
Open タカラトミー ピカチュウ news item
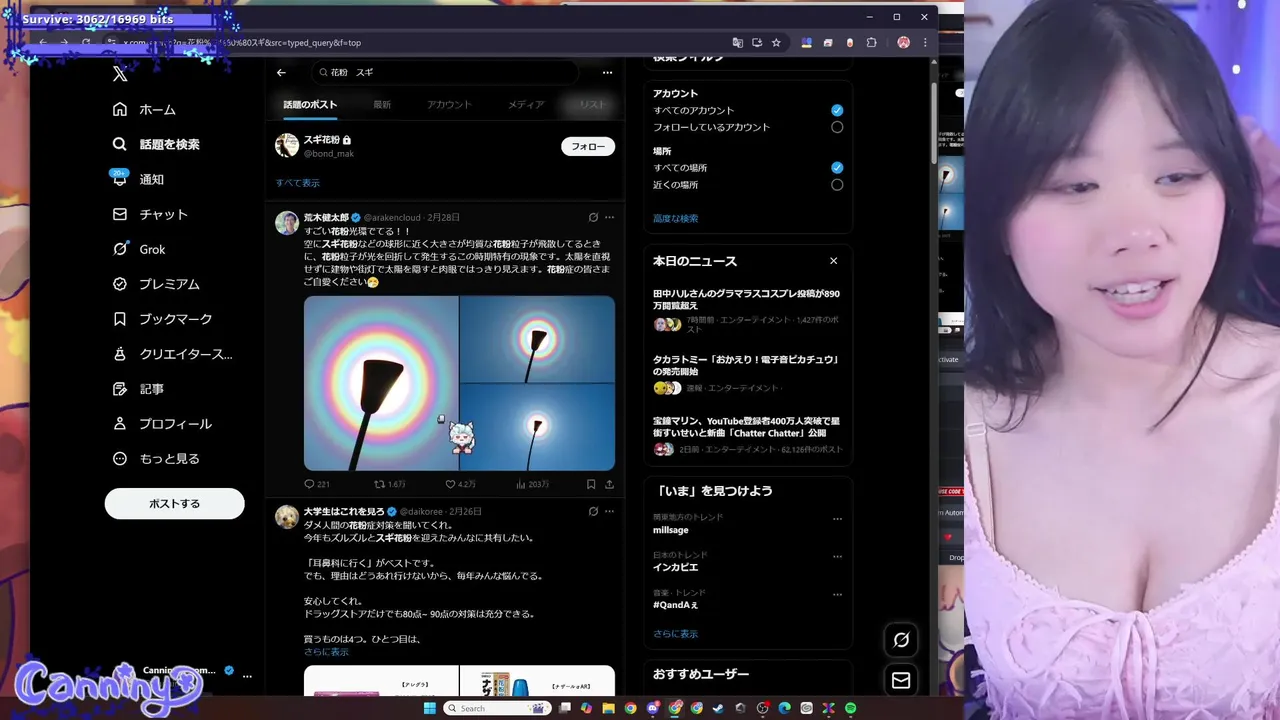[x=748, y=373]
